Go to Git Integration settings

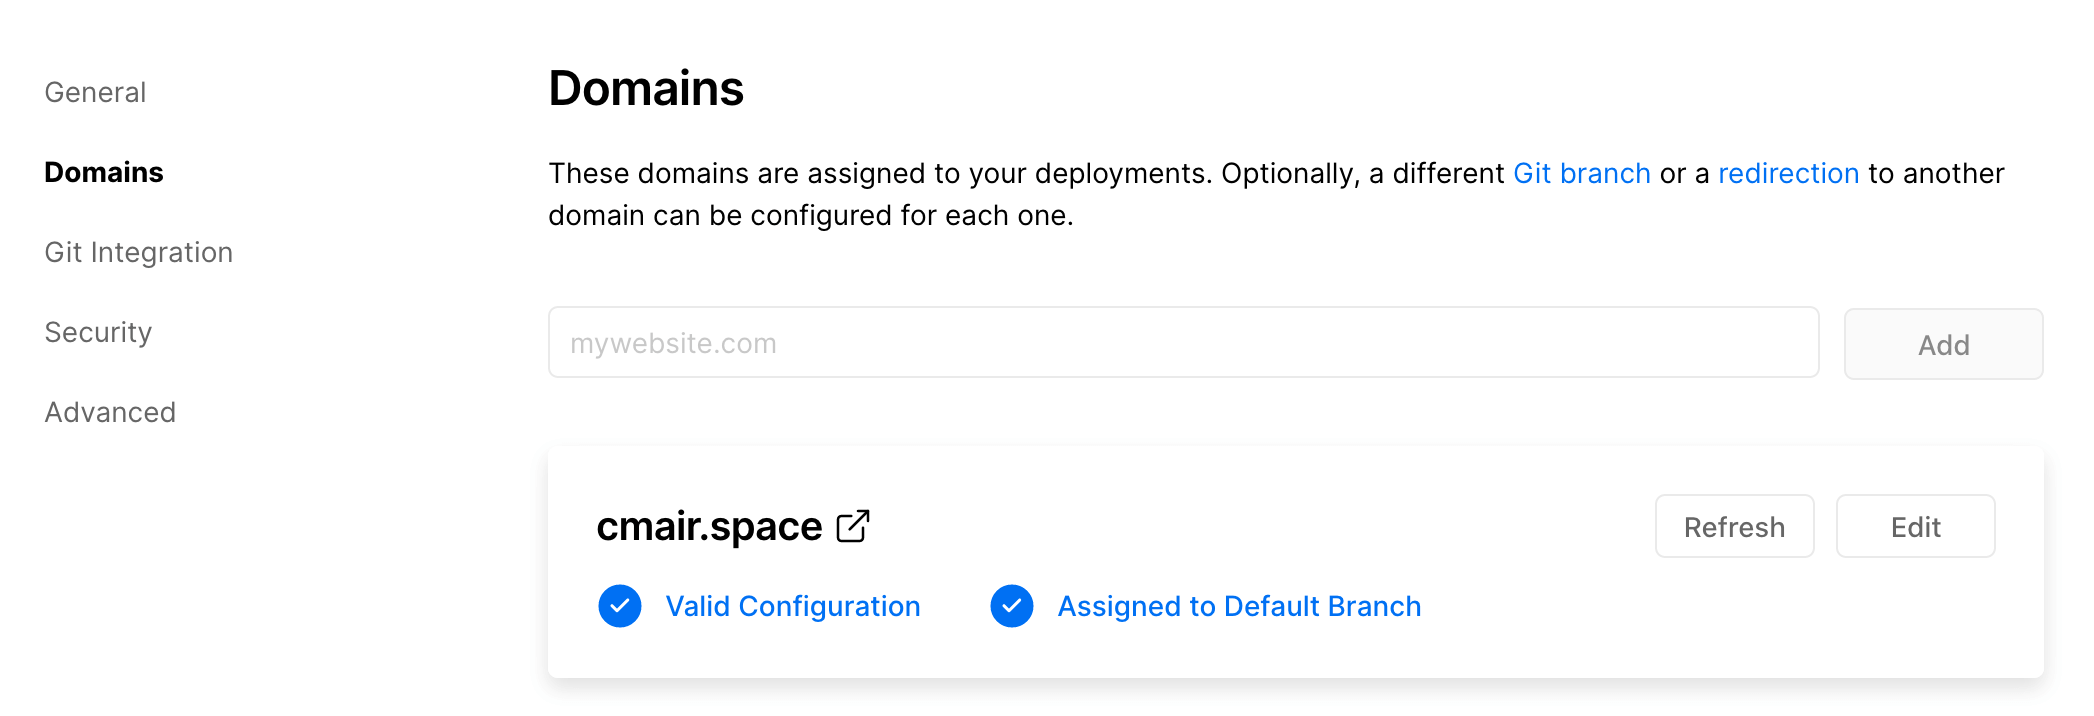click(139, 252)
